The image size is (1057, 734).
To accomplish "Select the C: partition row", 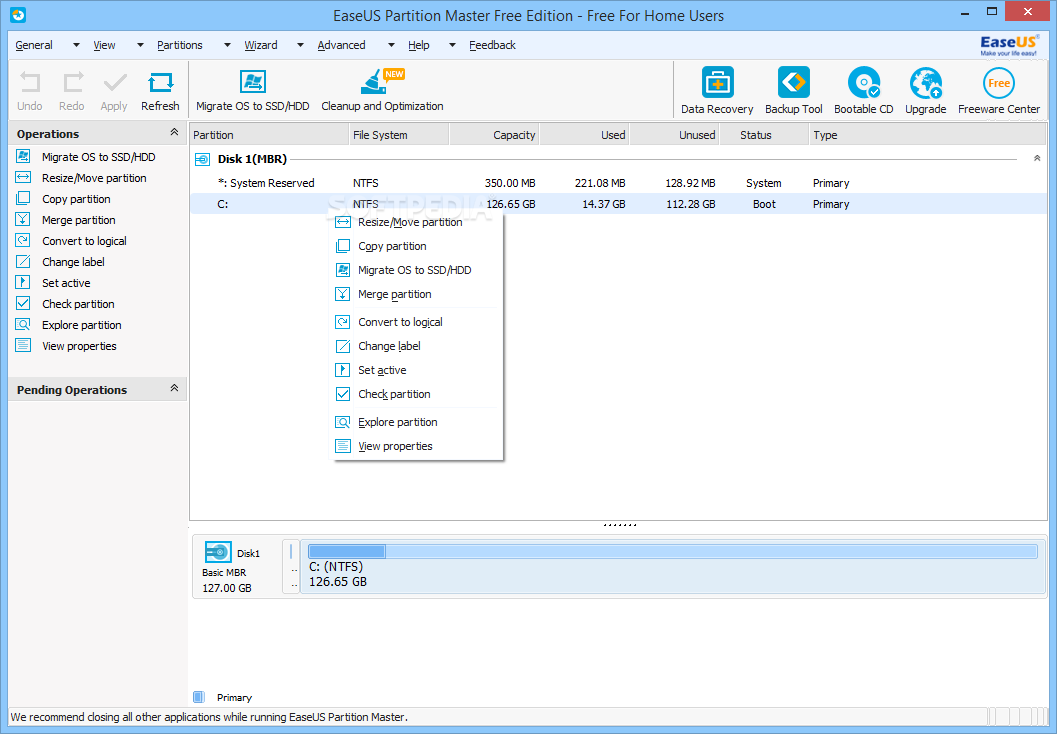I will pos(618,204).
